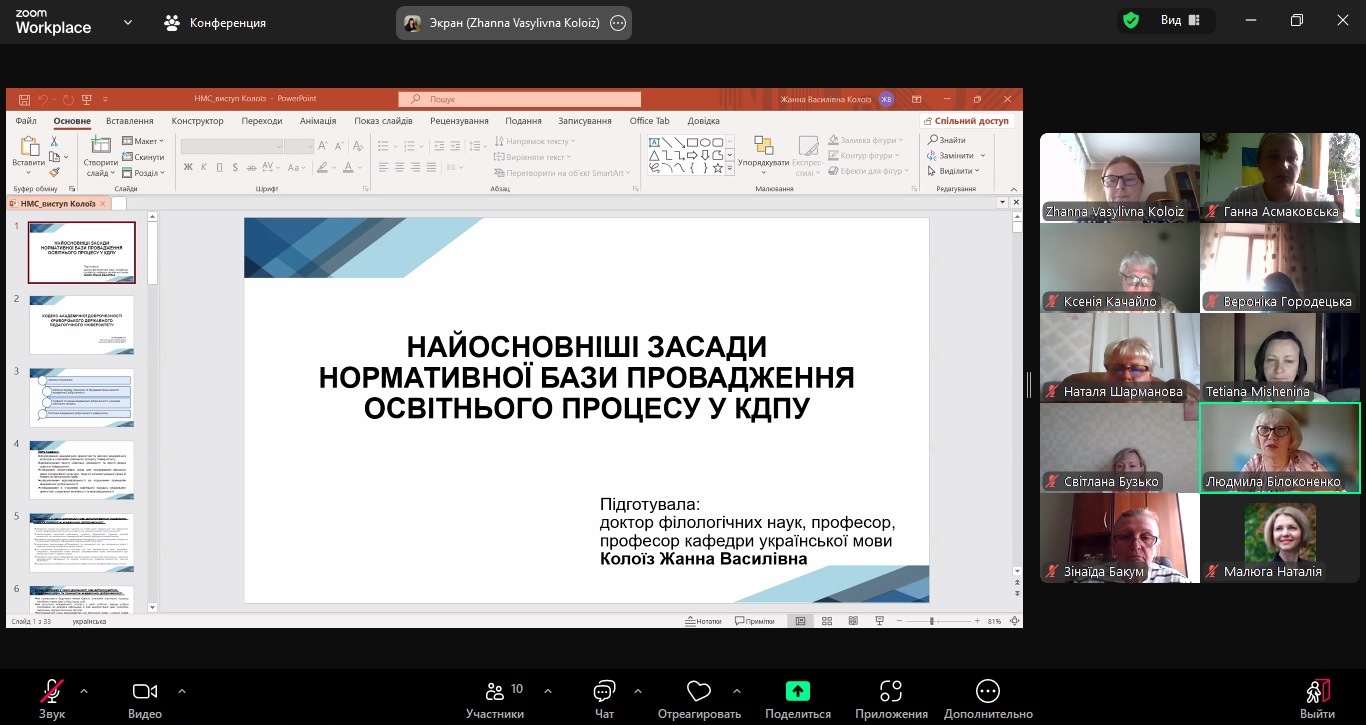Click the Примітки comments button in status bar
This screenshot has height=725, width=1366.
pyautogui.click(x=754, y=621)
